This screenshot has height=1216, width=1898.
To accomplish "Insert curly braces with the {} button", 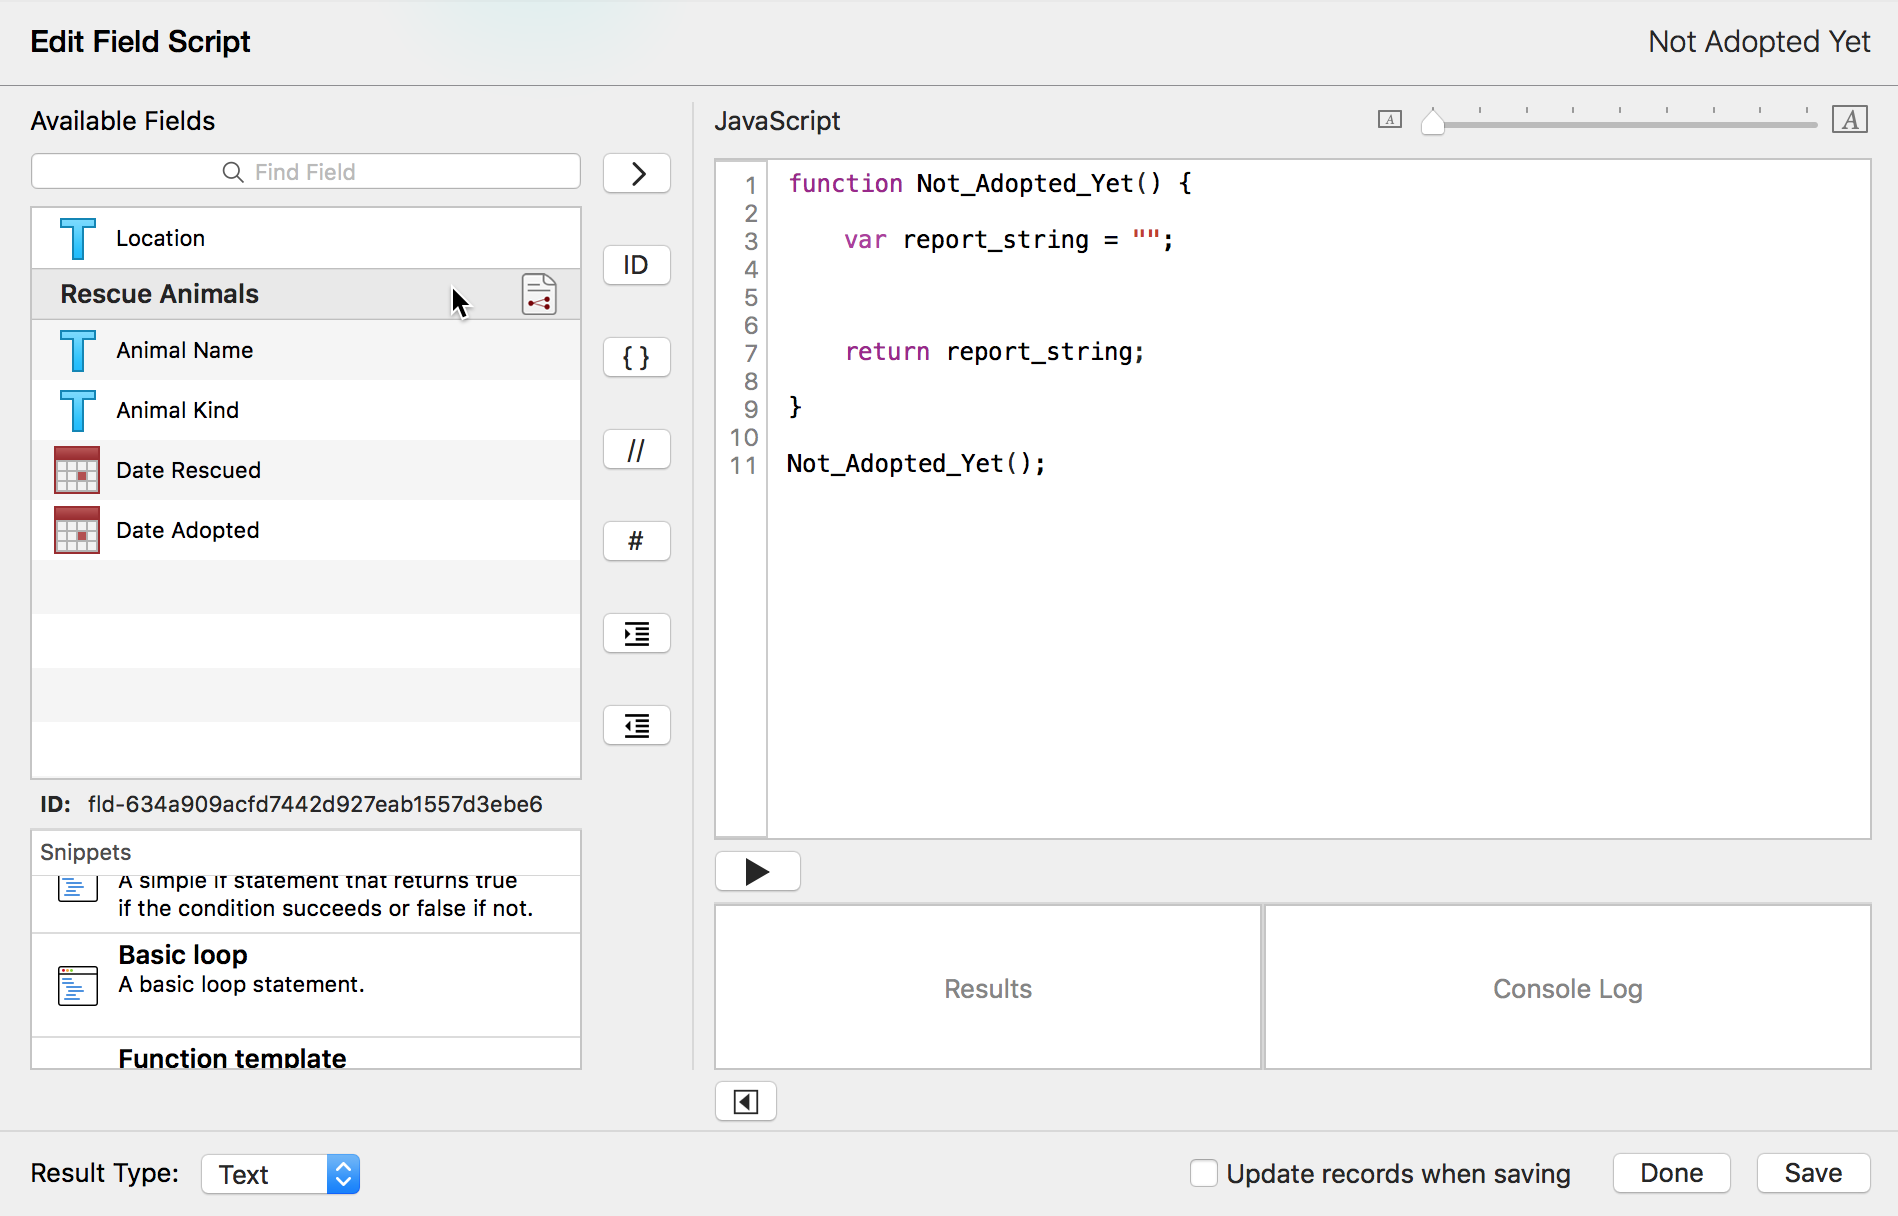I will pos(636,357).
